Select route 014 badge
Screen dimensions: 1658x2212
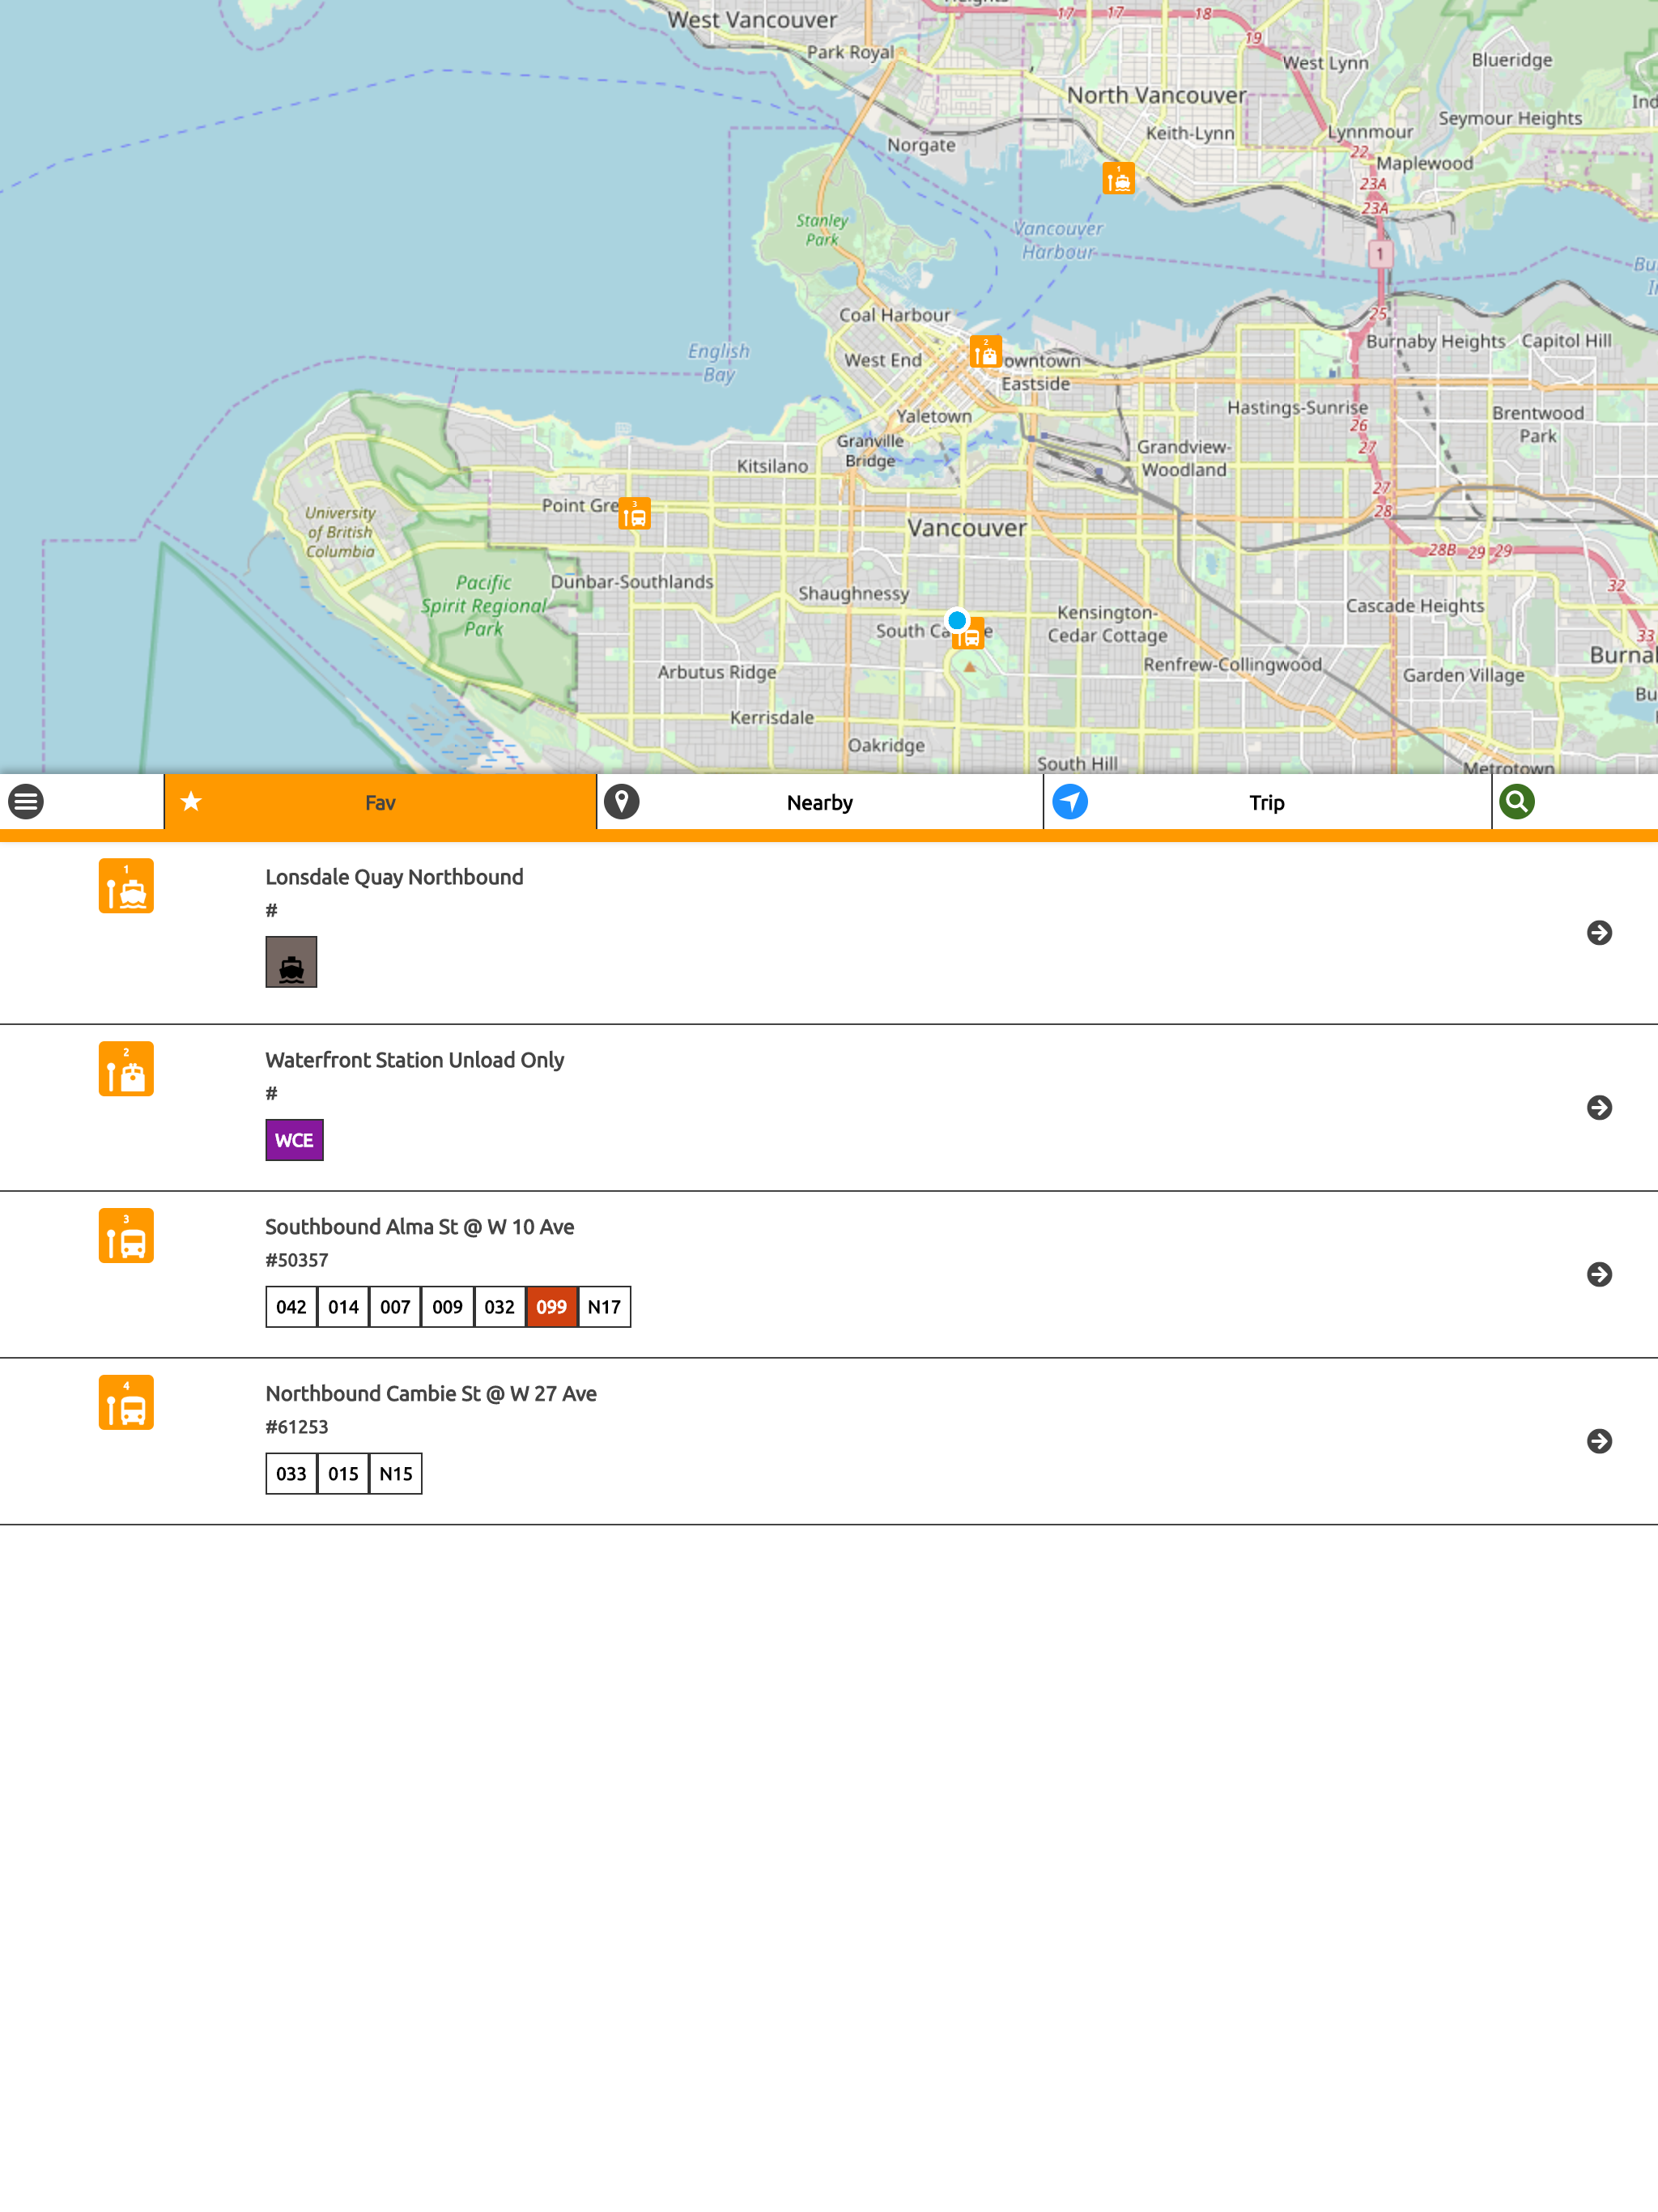pos(343,1307)
